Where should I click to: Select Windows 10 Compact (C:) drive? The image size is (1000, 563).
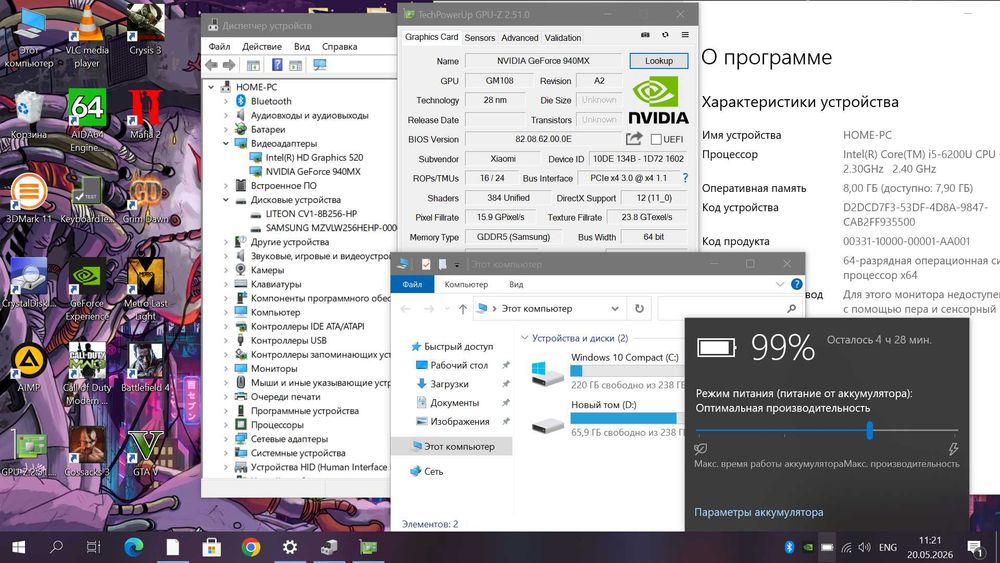[606, 370]
